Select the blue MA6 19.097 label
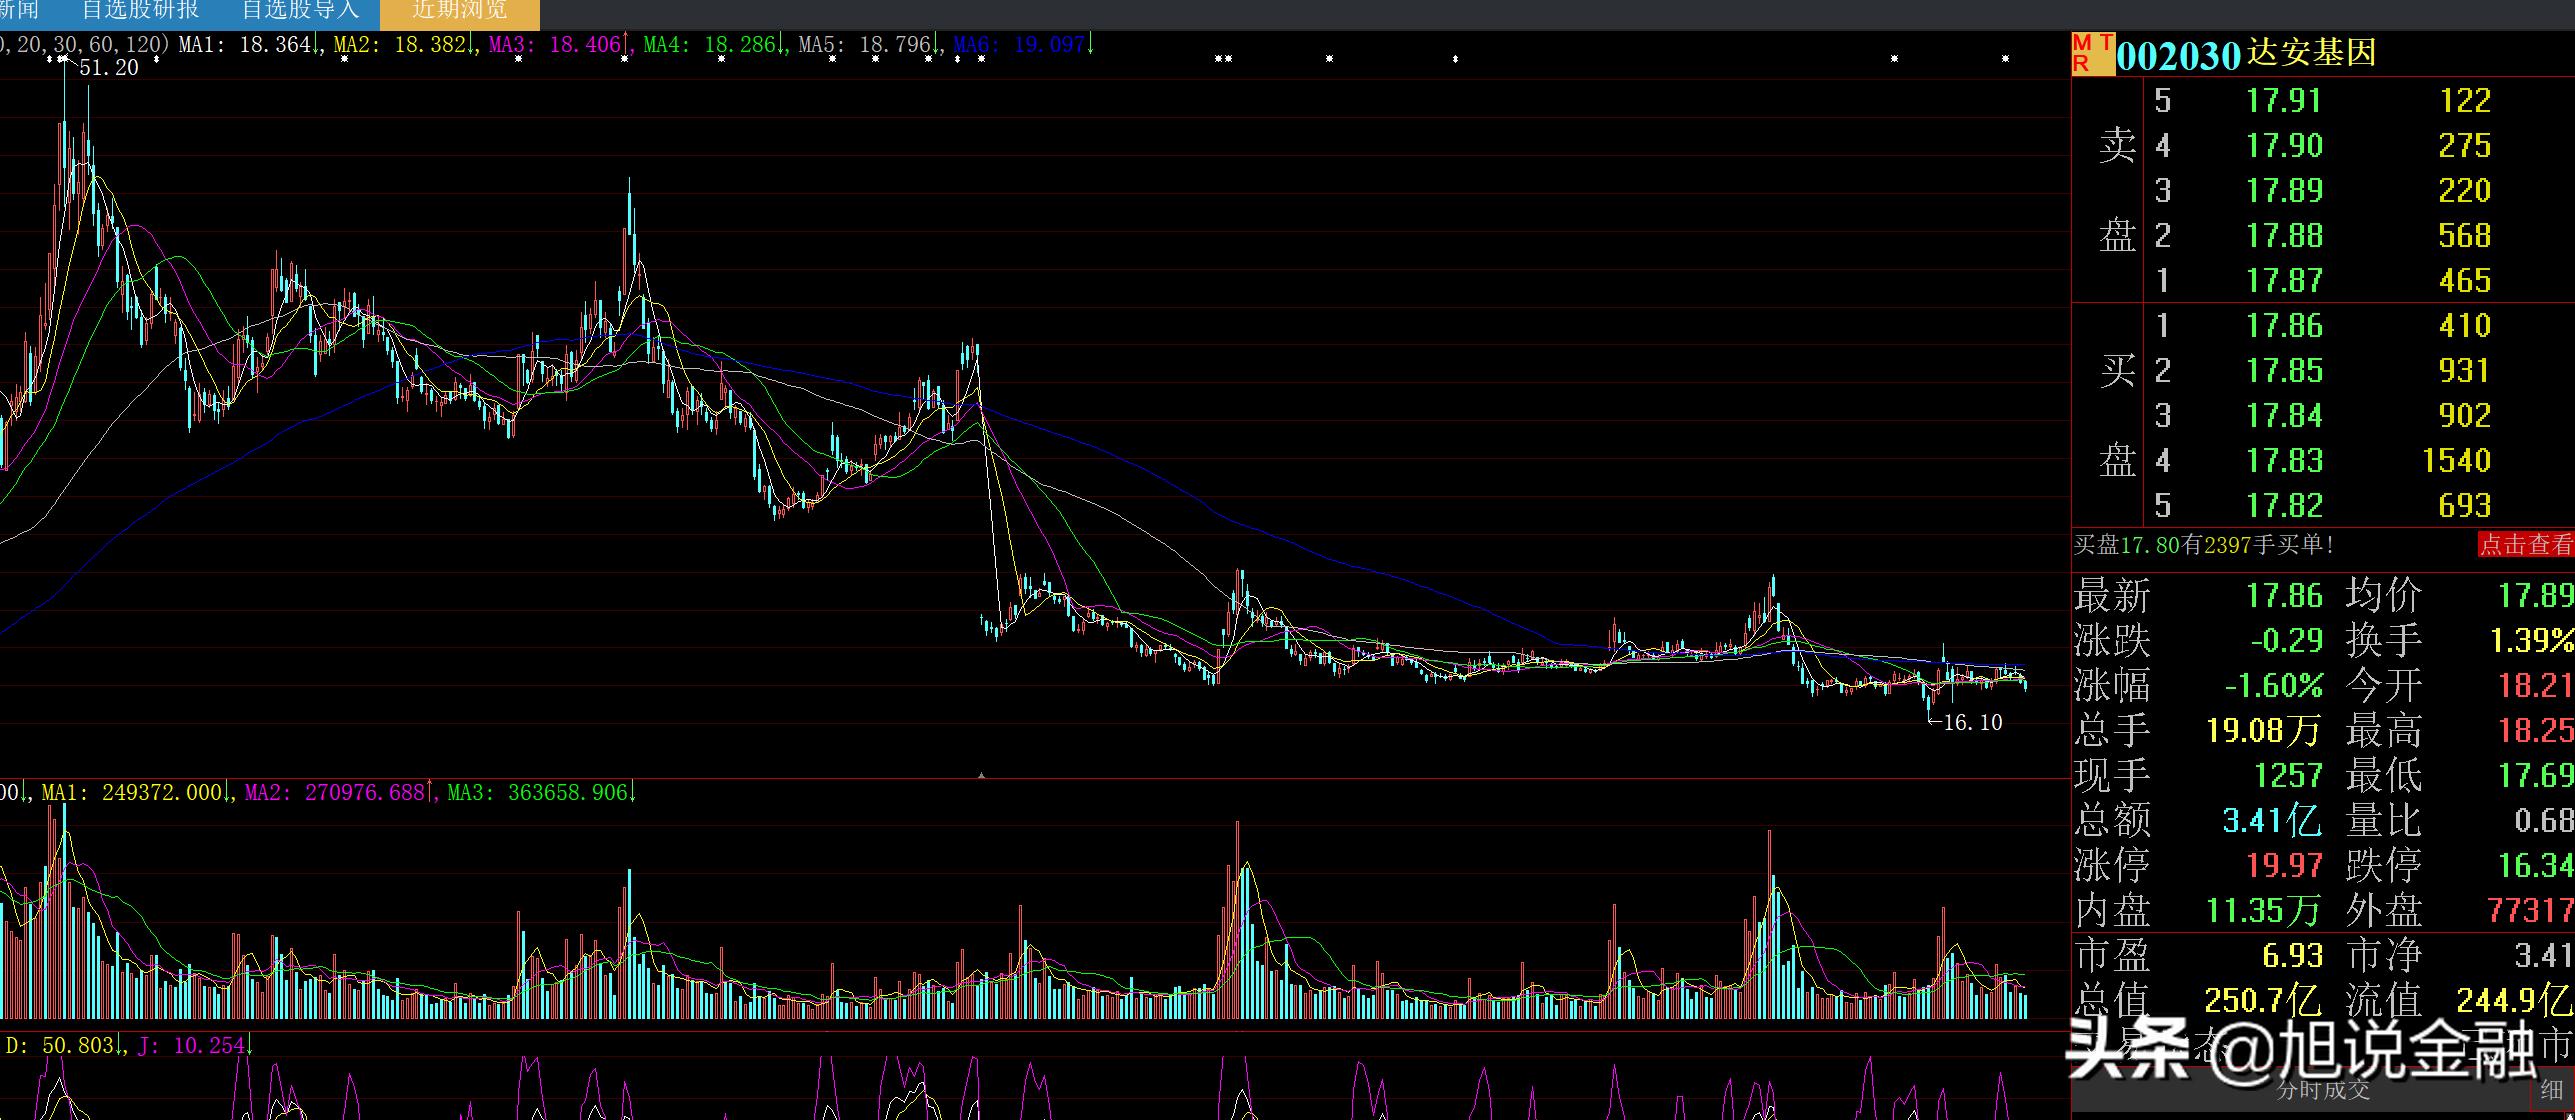Viewport: 2575px width, 1120px height. click(x=1020, y=45)
